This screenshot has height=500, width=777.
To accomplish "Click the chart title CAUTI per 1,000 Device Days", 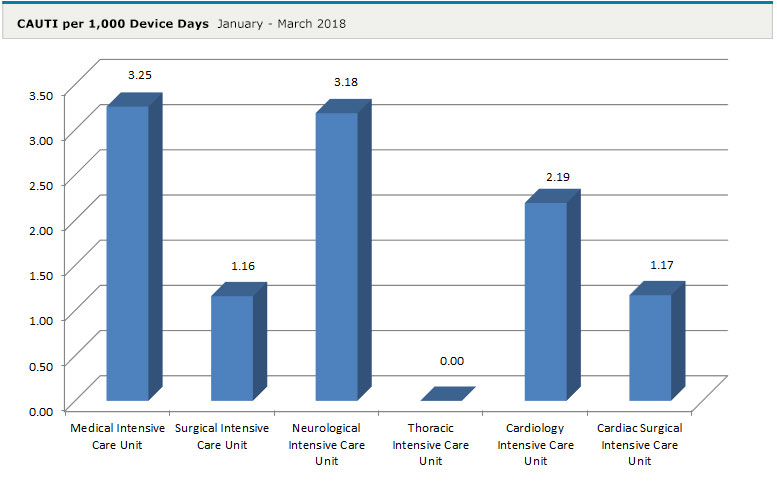I will (113, 23).
